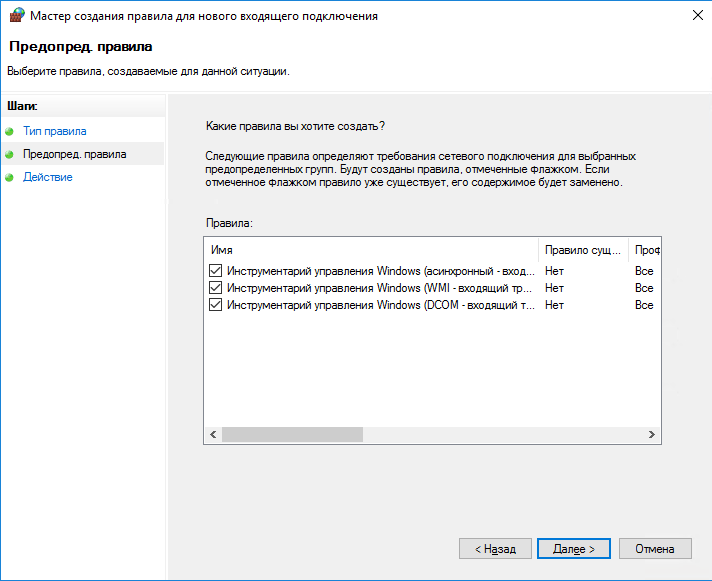Click the "Проф..." column header
This screenshot has height=581, width=712.
[x=645, y=249]
